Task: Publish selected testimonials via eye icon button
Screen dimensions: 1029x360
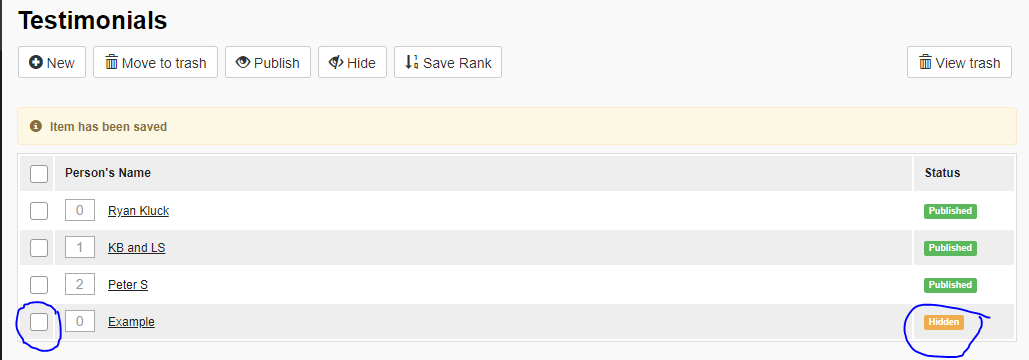Action: (268, 62)
